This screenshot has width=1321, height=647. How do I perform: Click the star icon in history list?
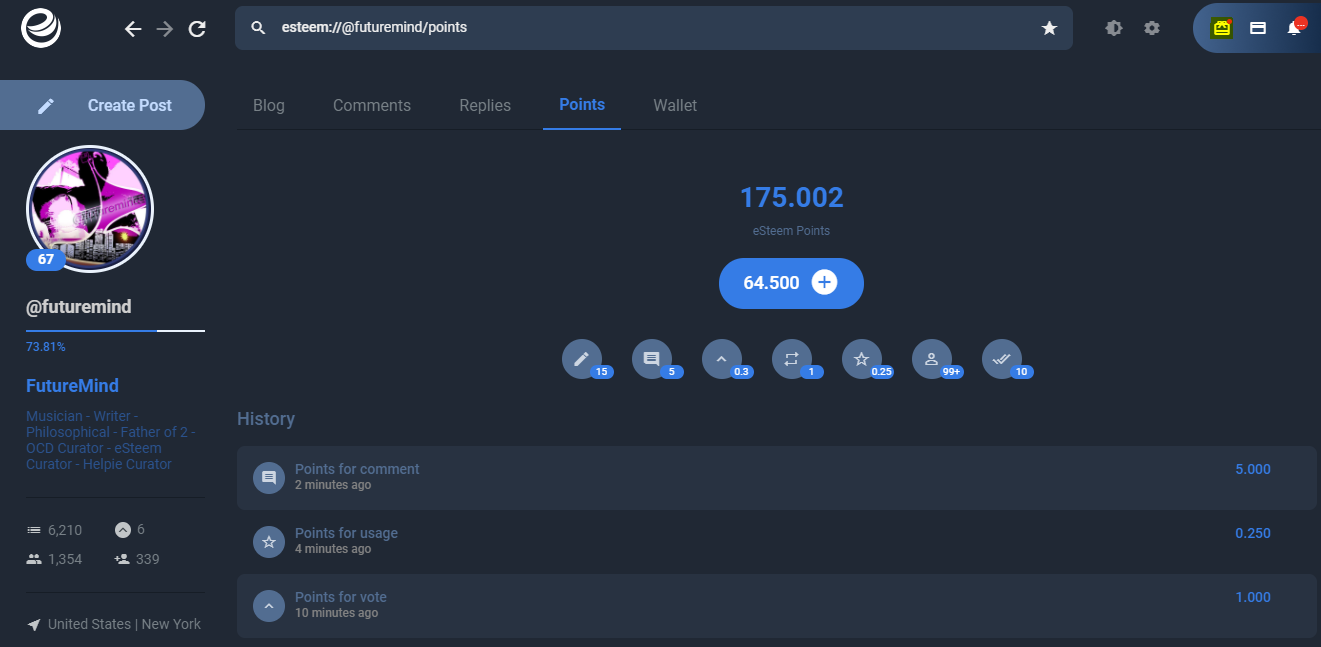click(269, 542)
